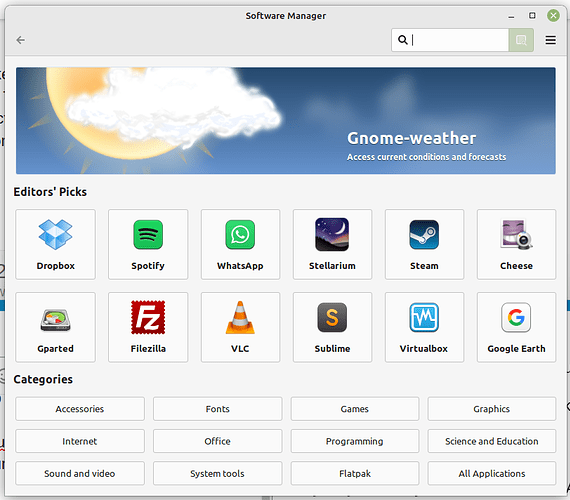Go back with the arrow button

click(21, 40)
